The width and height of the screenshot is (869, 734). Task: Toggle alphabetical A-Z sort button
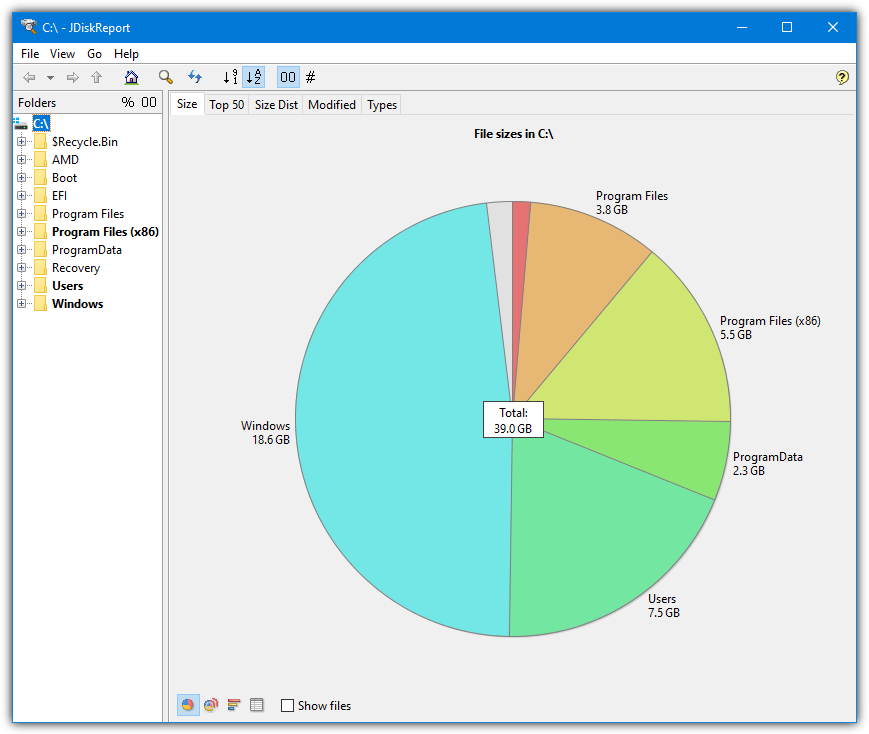tap(254, 77)
